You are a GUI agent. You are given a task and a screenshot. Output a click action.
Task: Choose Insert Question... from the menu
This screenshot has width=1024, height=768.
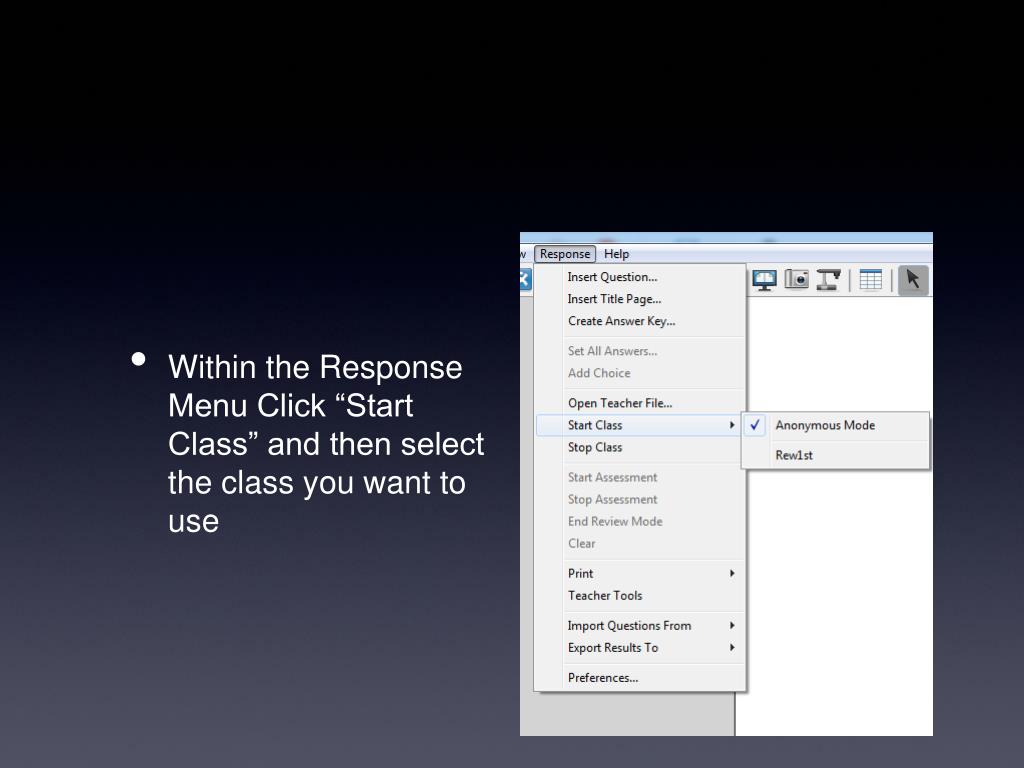[x=640, y=277]
